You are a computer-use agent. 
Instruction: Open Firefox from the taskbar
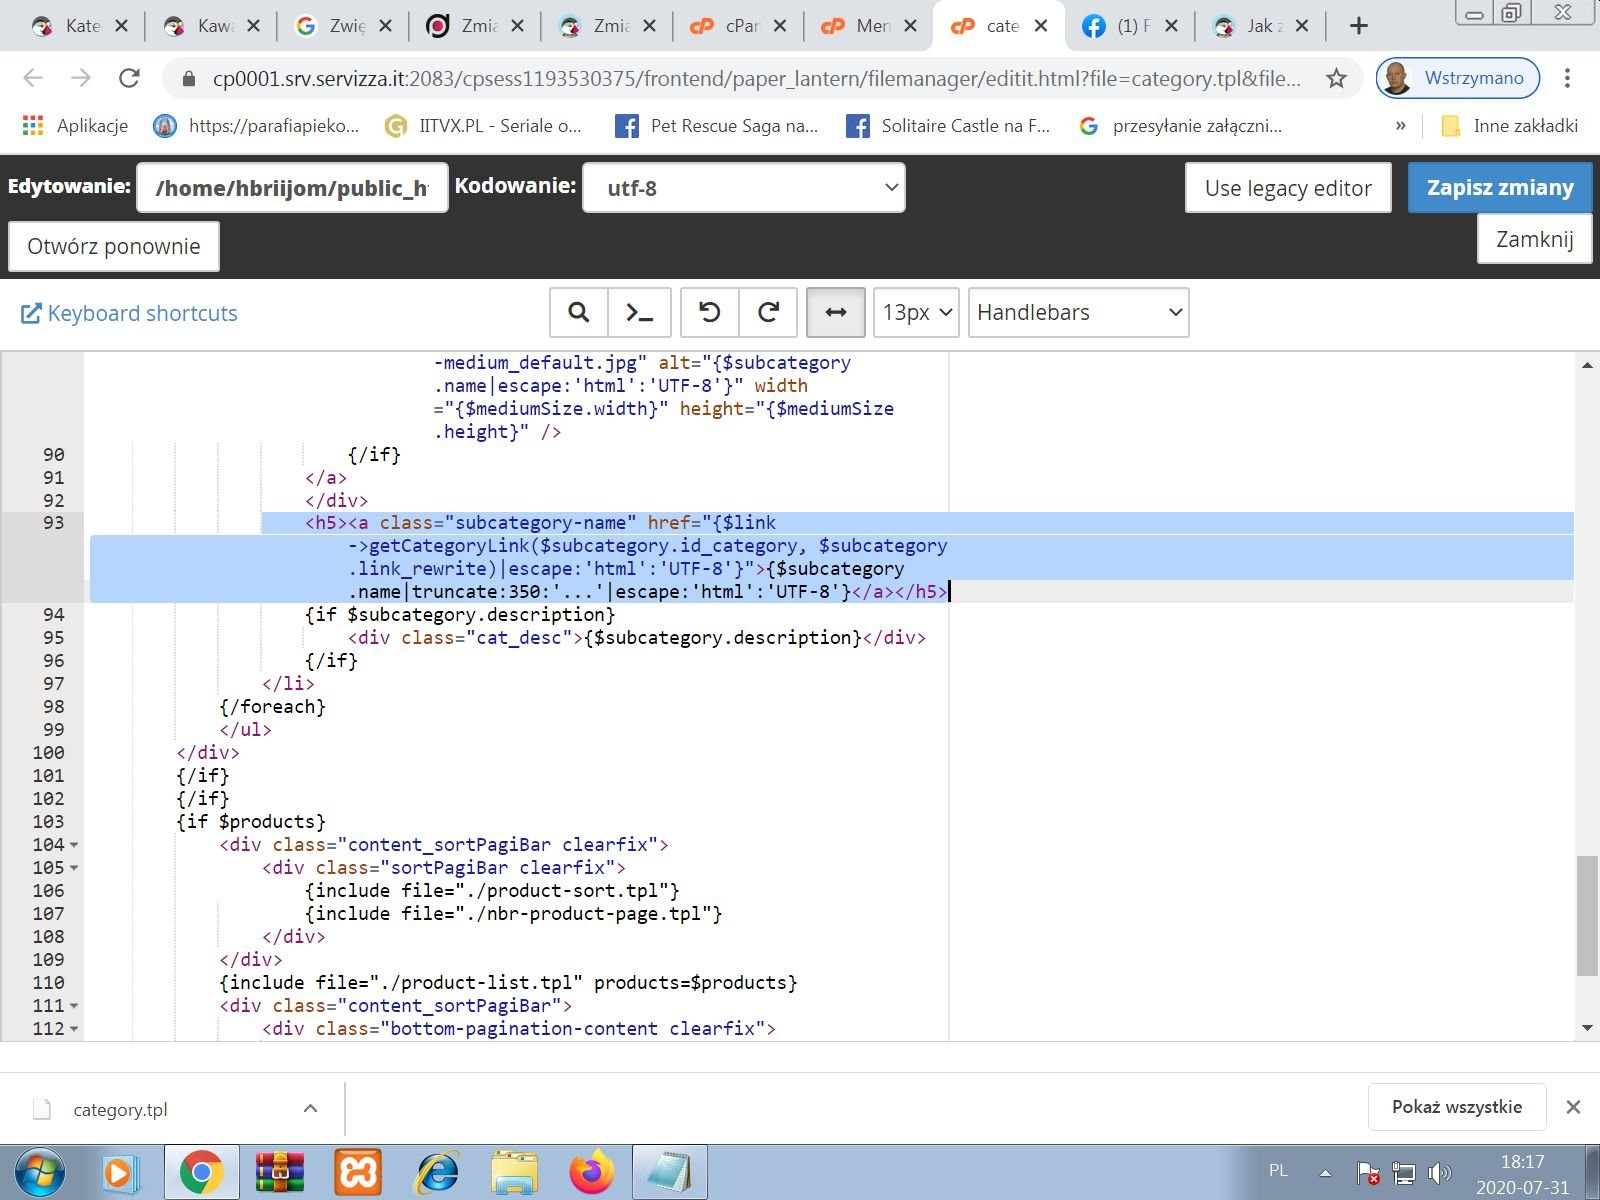tap(591, 1172)
